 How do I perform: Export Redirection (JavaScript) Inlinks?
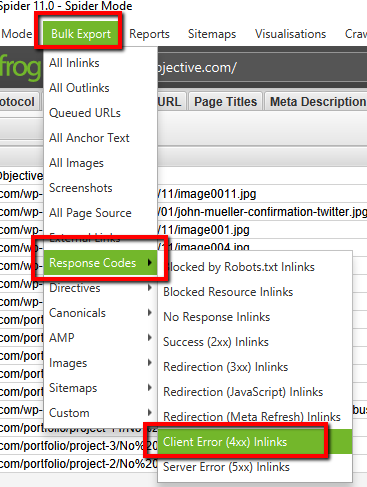pos(255,392)
